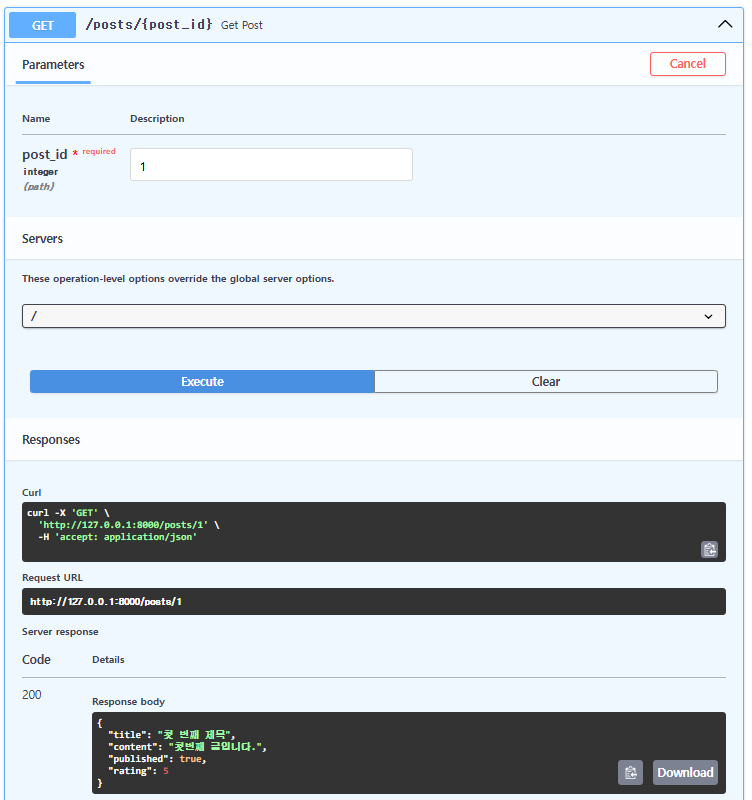Click the Response body label
Viewport: 752px width, 800px height.
[129, 702]
